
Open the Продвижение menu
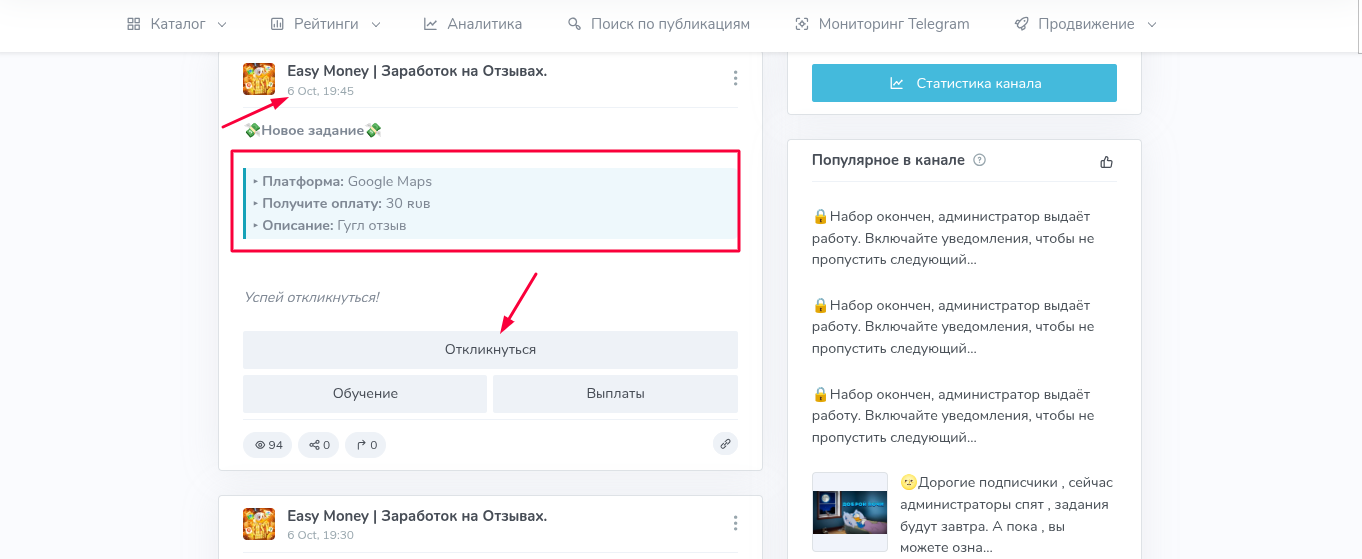click(1086, 24)
